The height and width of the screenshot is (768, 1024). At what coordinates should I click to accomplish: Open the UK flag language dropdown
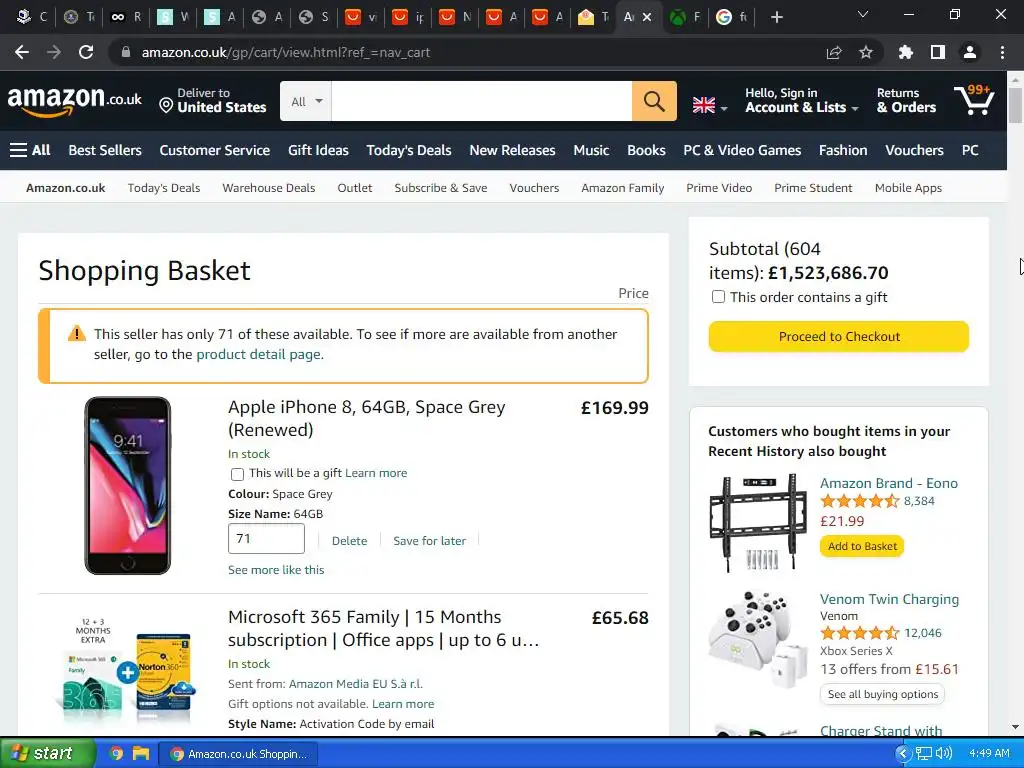click(710, 104)
